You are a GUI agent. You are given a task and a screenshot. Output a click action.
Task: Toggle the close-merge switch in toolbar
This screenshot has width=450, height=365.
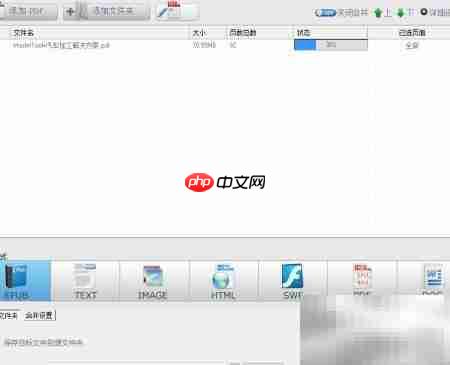[325, 13]
